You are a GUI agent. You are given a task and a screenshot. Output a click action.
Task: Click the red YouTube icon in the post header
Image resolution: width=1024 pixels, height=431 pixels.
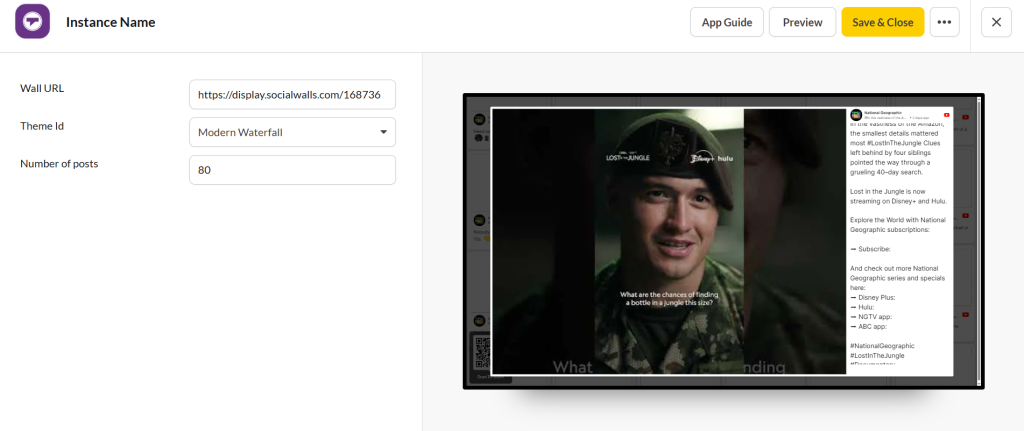pyautogui.click(x=946, y=116)
